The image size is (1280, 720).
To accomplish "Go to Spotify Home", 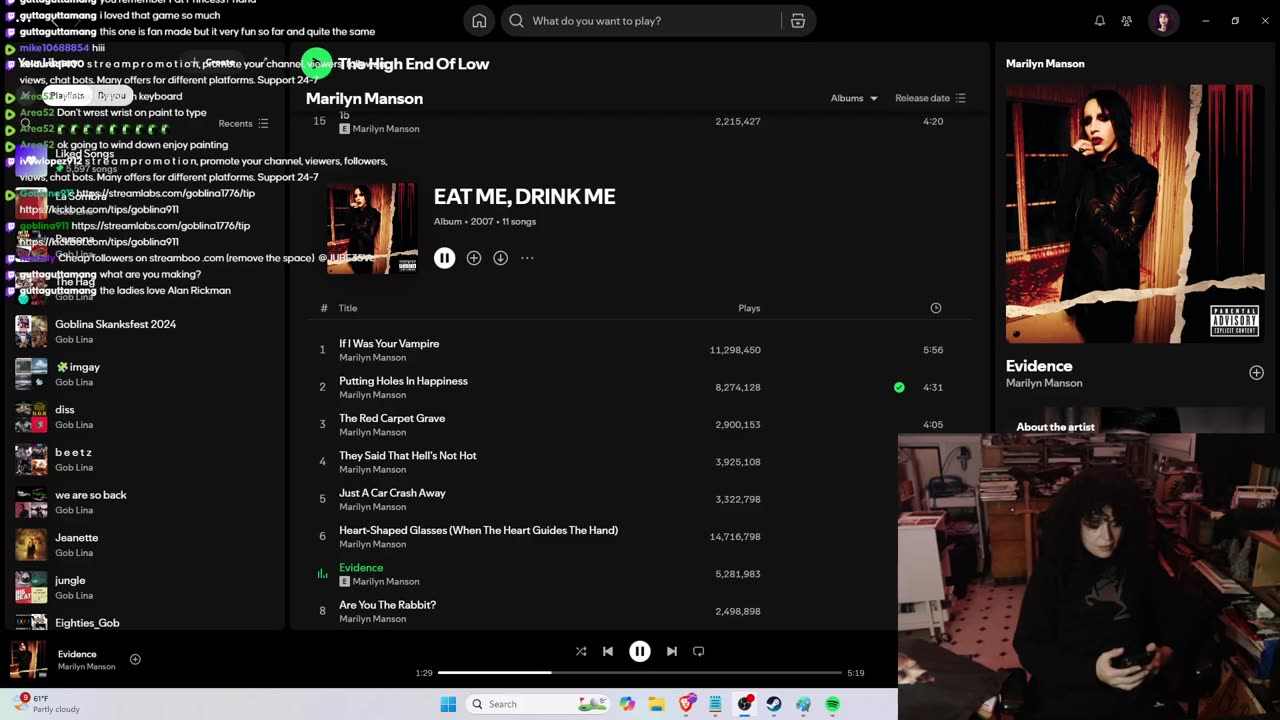I will pyautogui.click(x=479, y=20).
